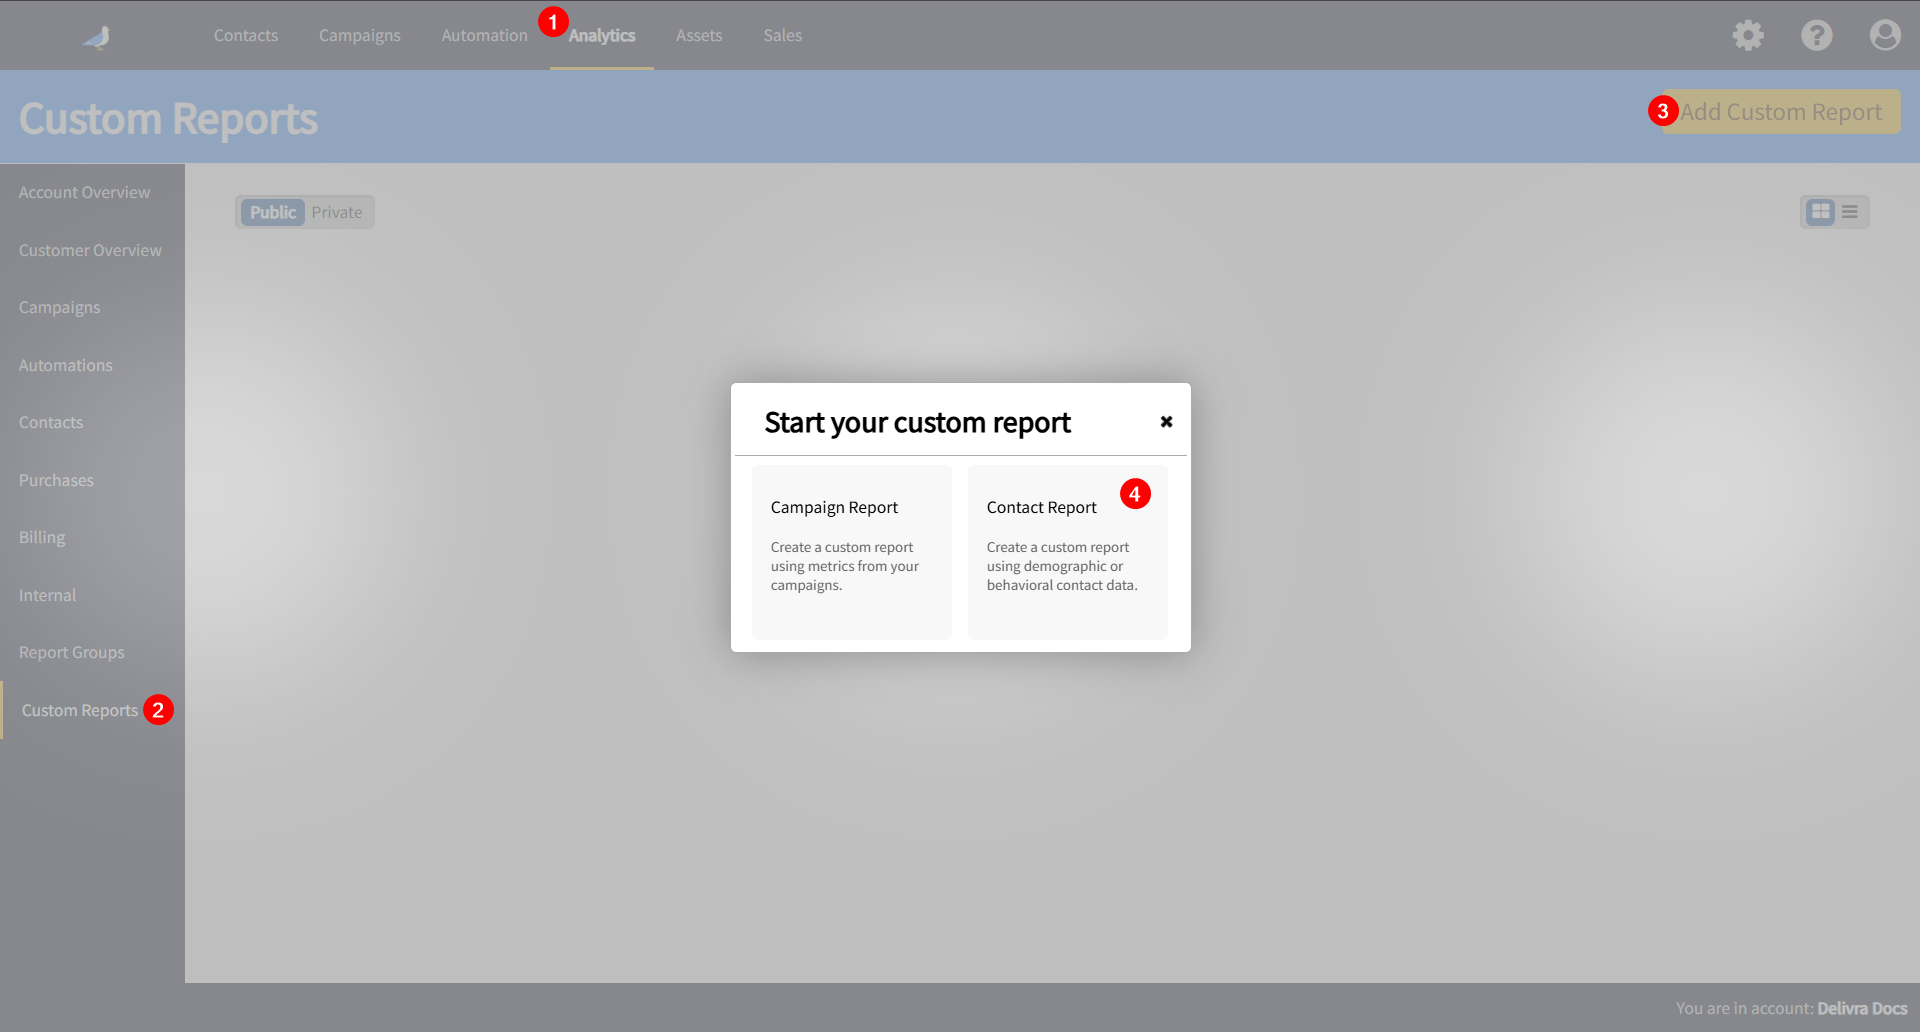Open Custom Reports in the sidebar
This screenshot has width=1920, height=1032.
80,710
